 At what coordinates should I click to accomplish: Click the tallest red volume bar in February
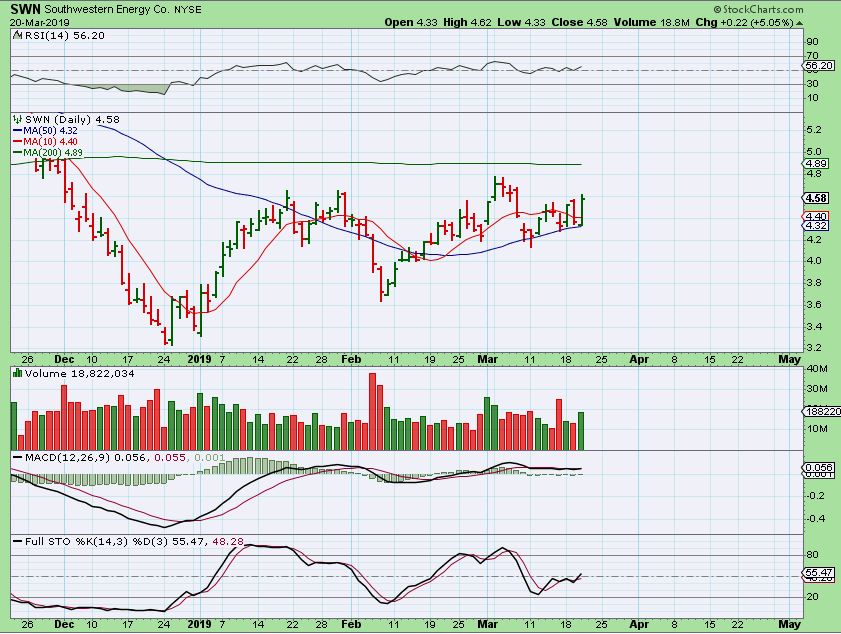(x=373, y=411)
